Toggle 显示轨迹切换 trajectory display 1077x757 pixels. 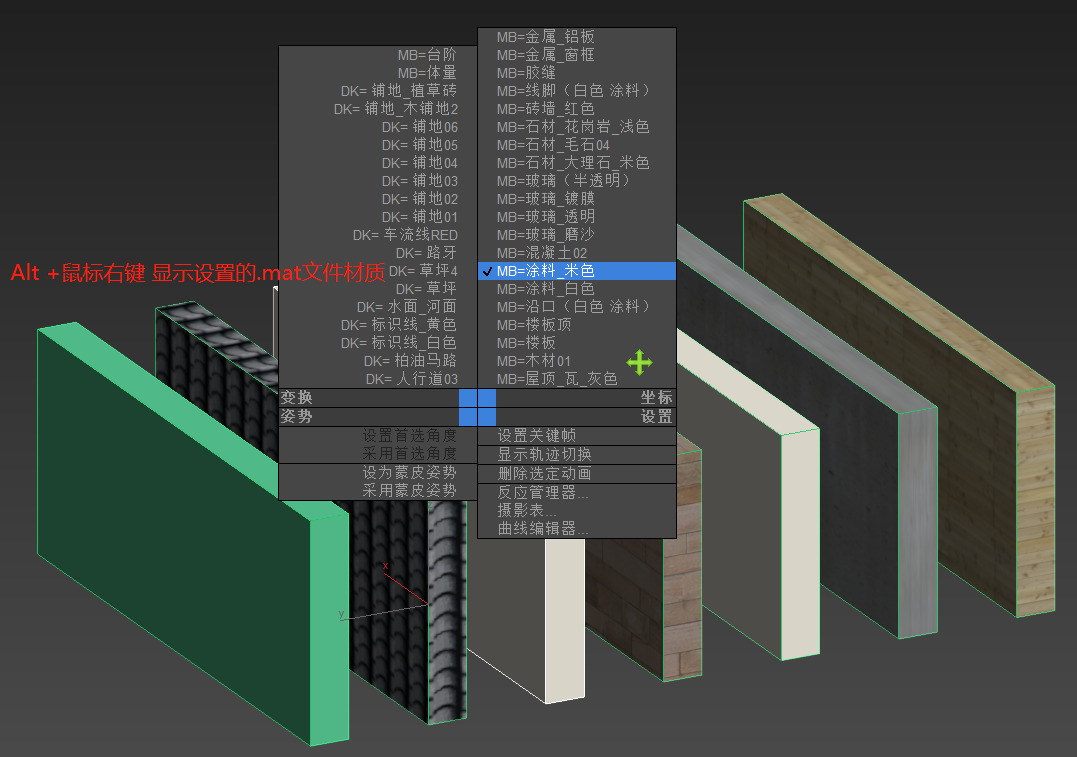[544, 454]
